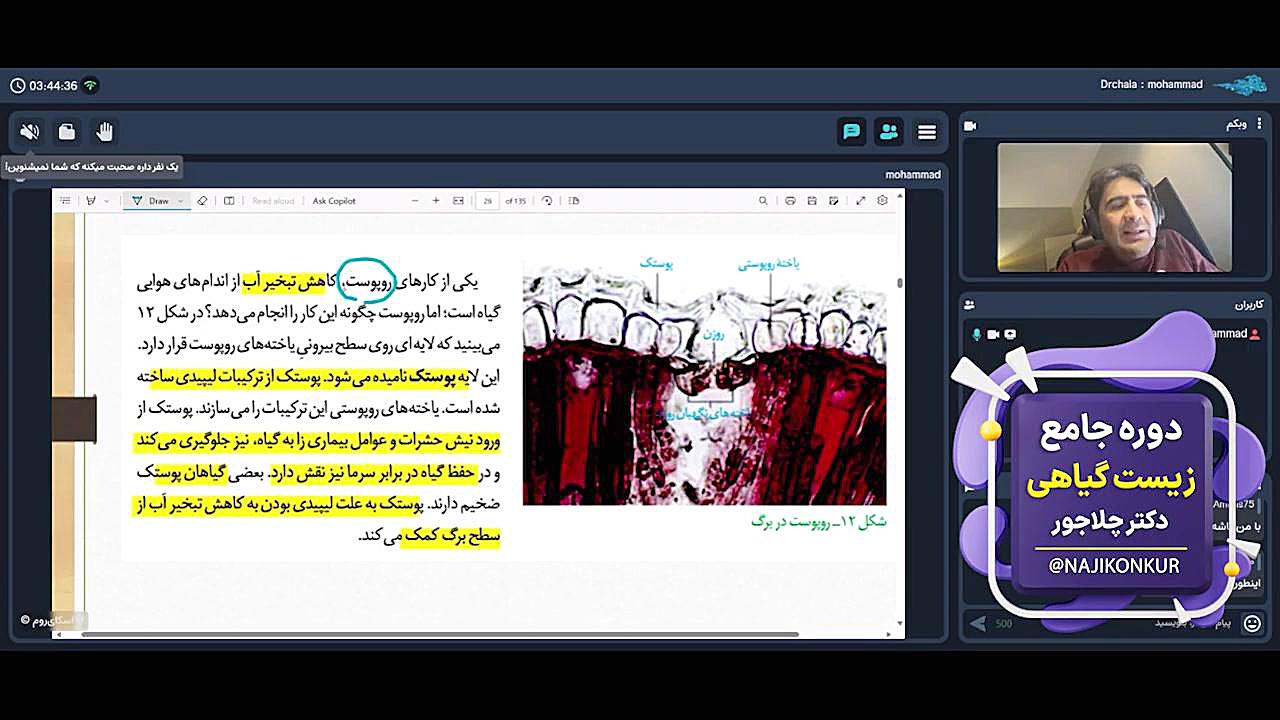Click the figure label یاخته روپوستی
Viewport: 1280px width, 720px height.
click(x=769, y=263)
